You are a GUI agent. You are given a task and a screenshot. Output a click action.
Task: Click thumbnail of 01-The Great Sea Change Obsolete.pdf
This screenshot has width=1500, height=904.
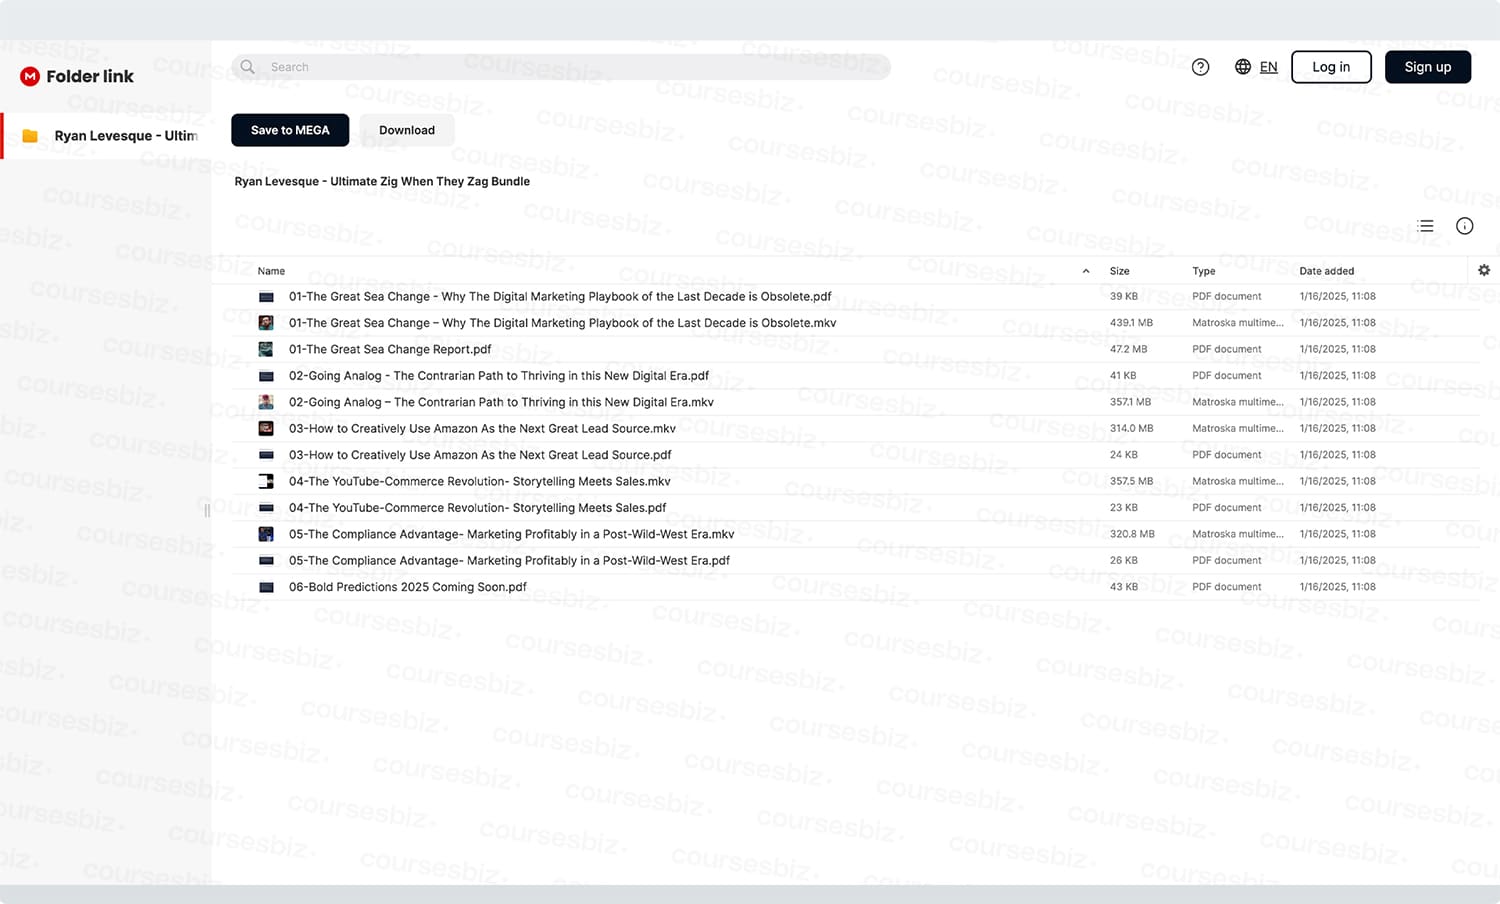coord(266,297)
